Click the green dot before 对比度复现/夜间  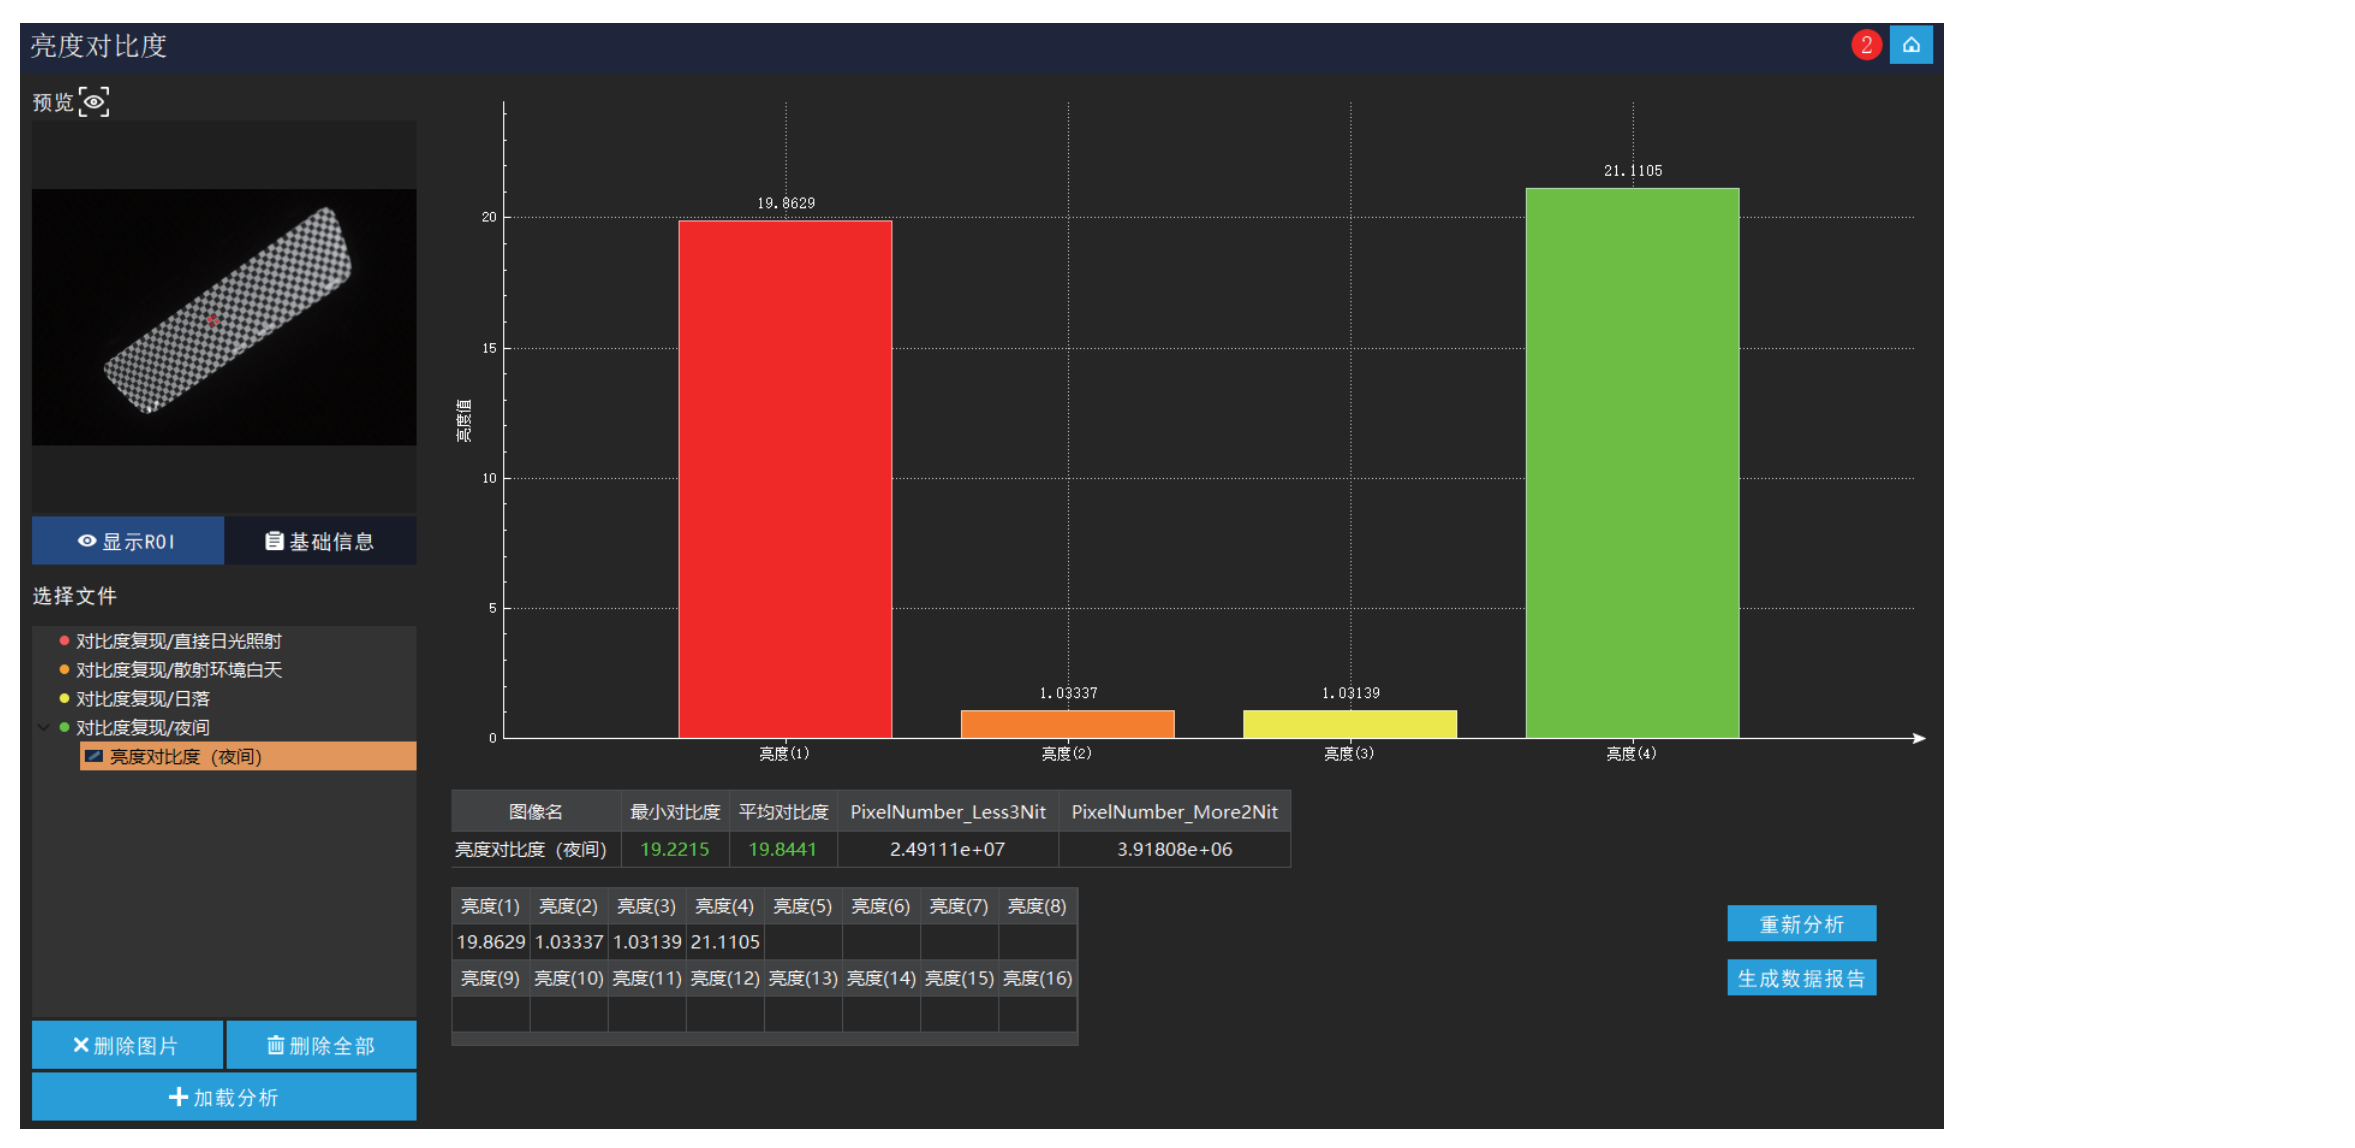[x=64, y=728]
